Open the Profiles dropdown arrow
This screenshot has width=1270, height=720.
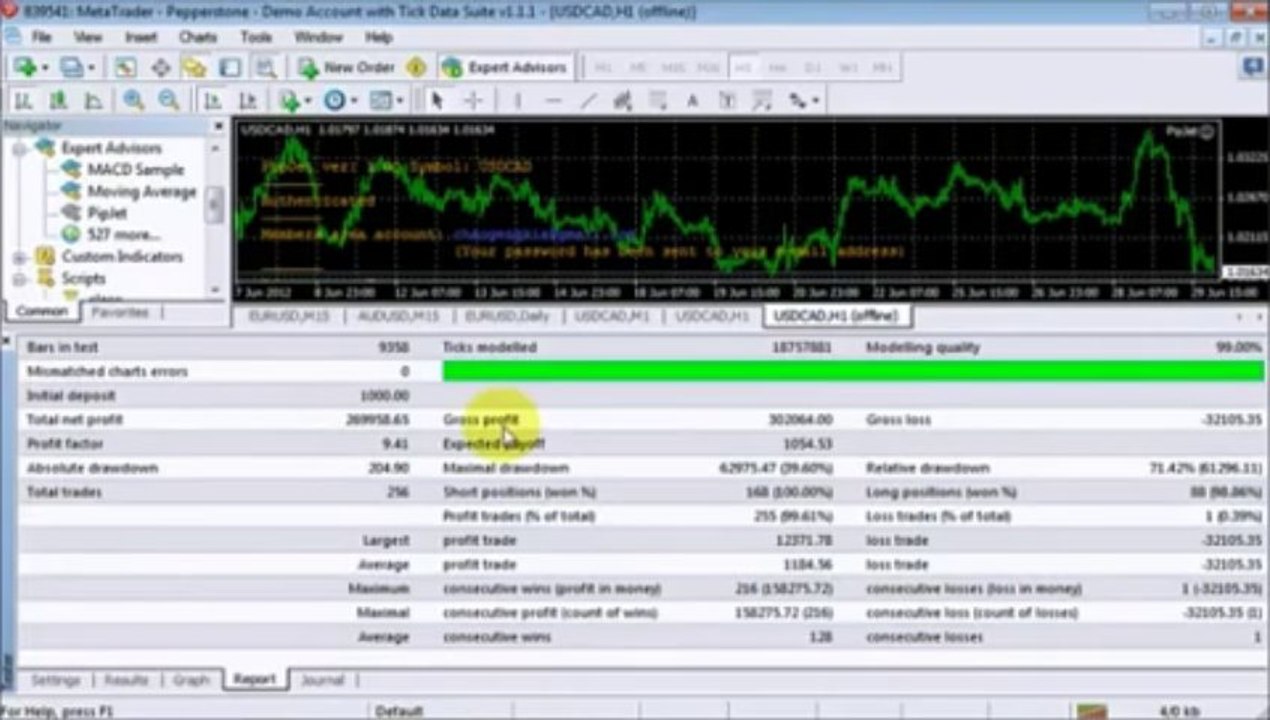(91, 68)
